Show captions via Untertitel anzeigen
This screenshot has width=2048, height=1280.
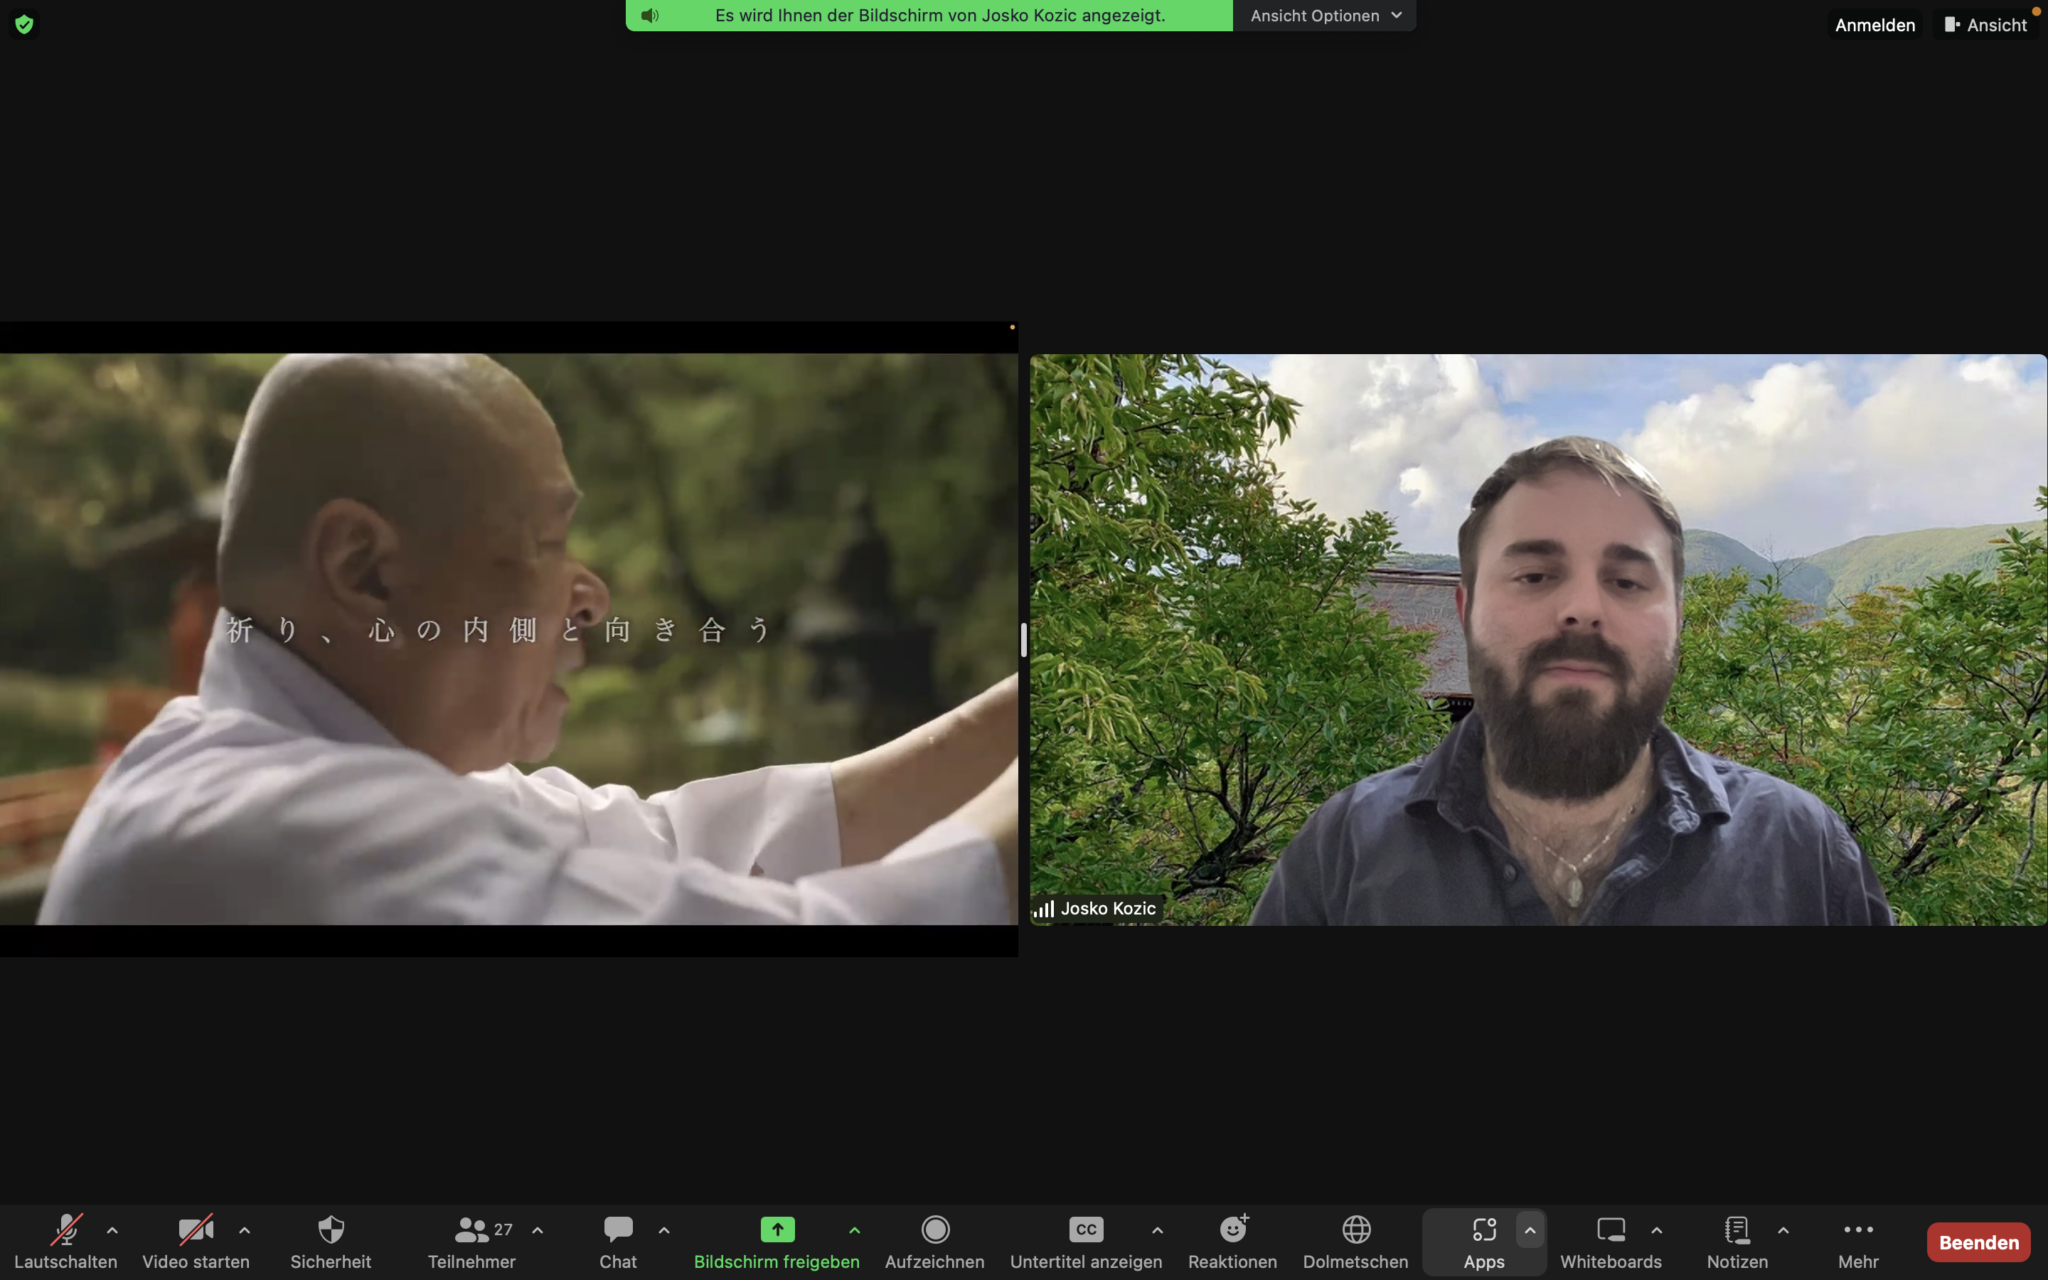(x=1086, y=1241)
